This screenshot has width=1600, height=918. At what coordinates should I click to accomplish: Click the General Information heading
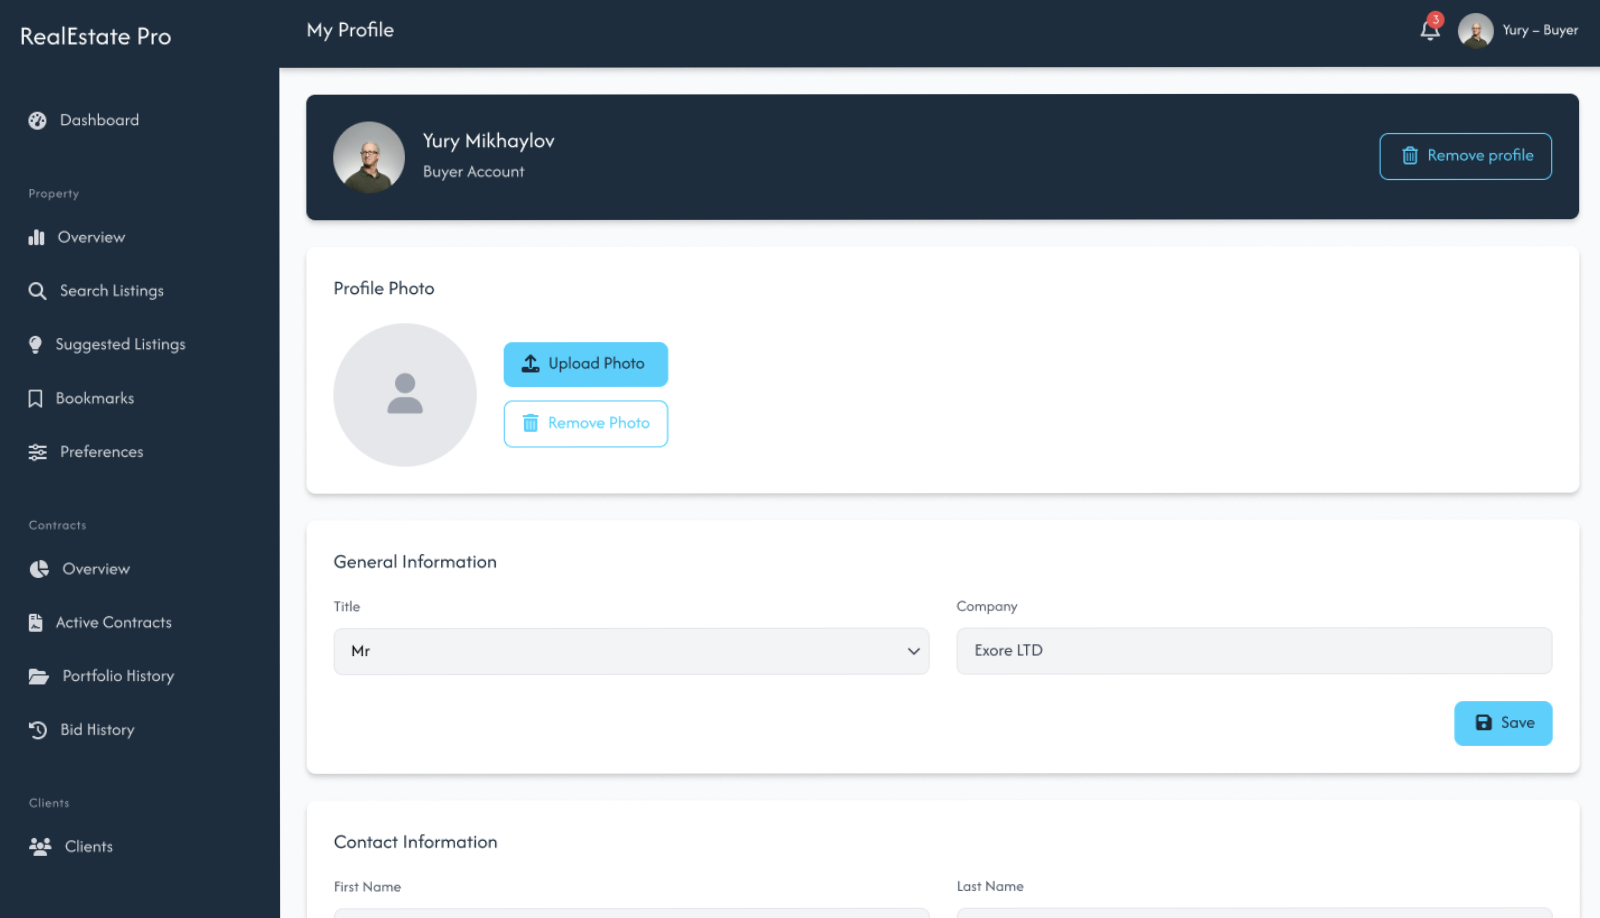tap(415, 562)
